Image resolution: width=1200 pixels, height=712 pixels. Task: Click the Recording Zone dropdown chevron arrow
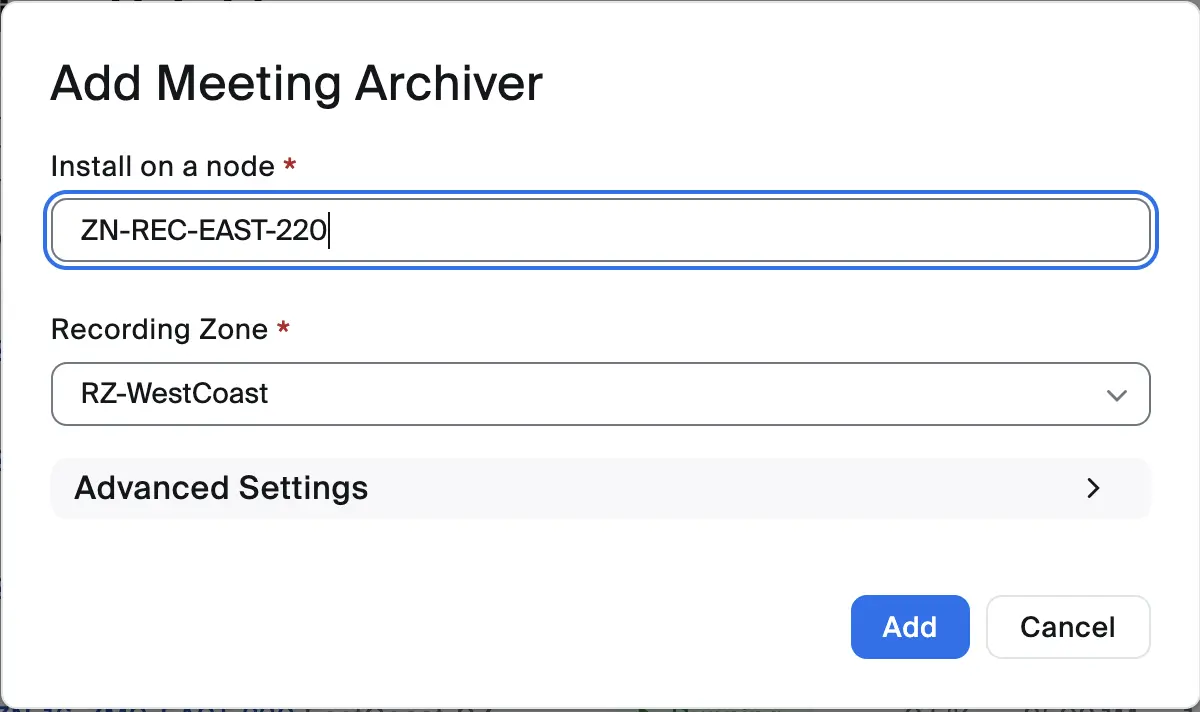click(1116, 394)
